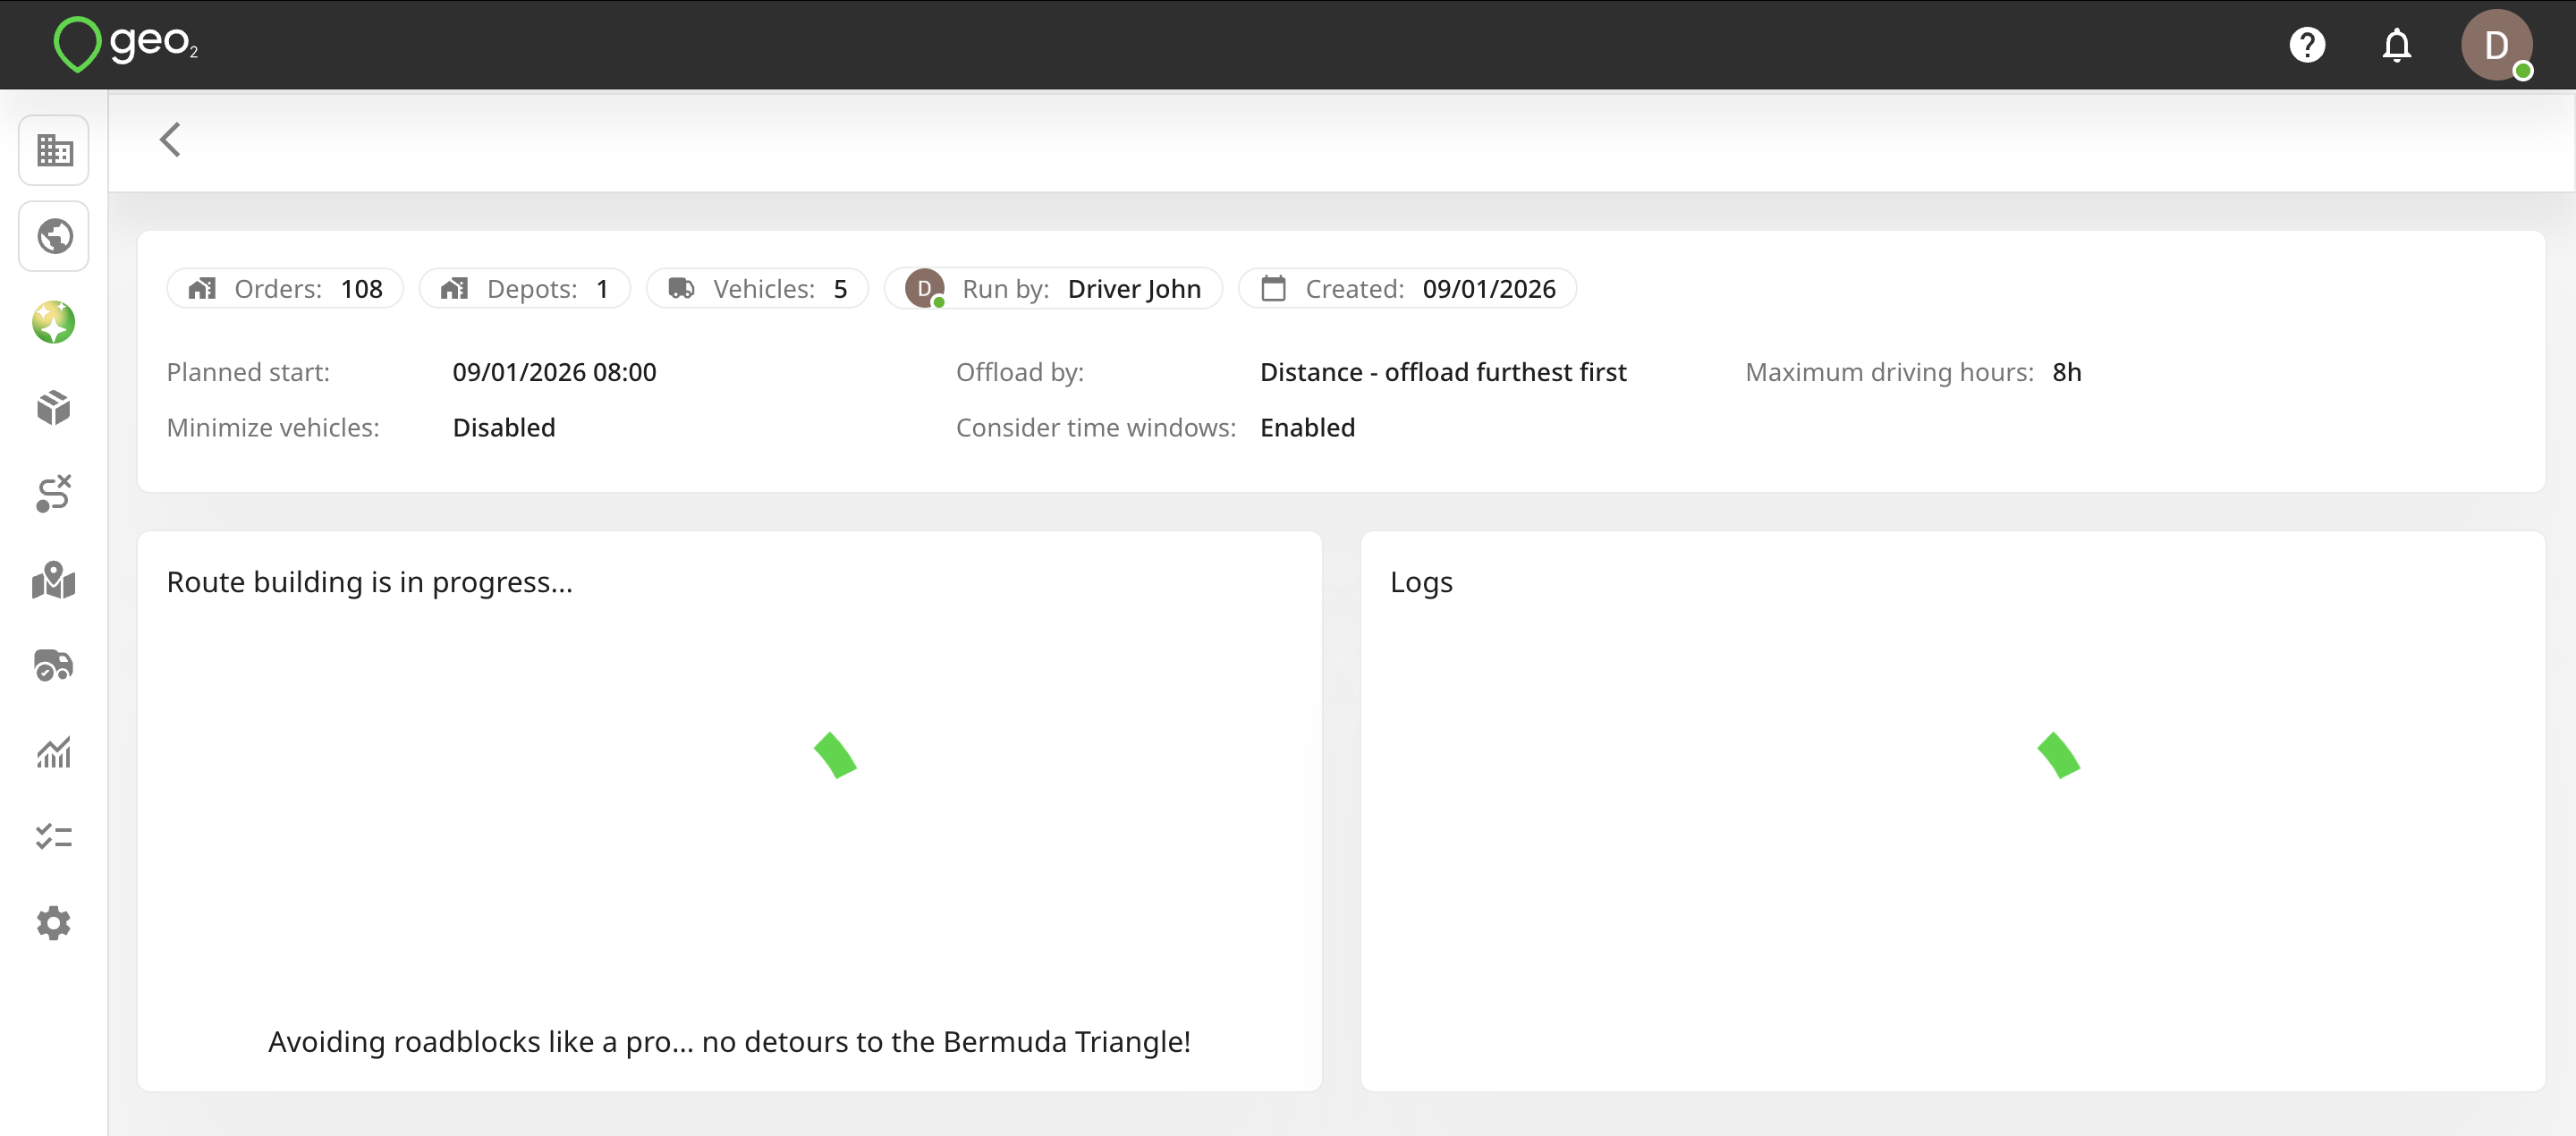Go back using the left chevron arrow
The width and height of the screenshot is (2576, 1136).
(170, 140)
